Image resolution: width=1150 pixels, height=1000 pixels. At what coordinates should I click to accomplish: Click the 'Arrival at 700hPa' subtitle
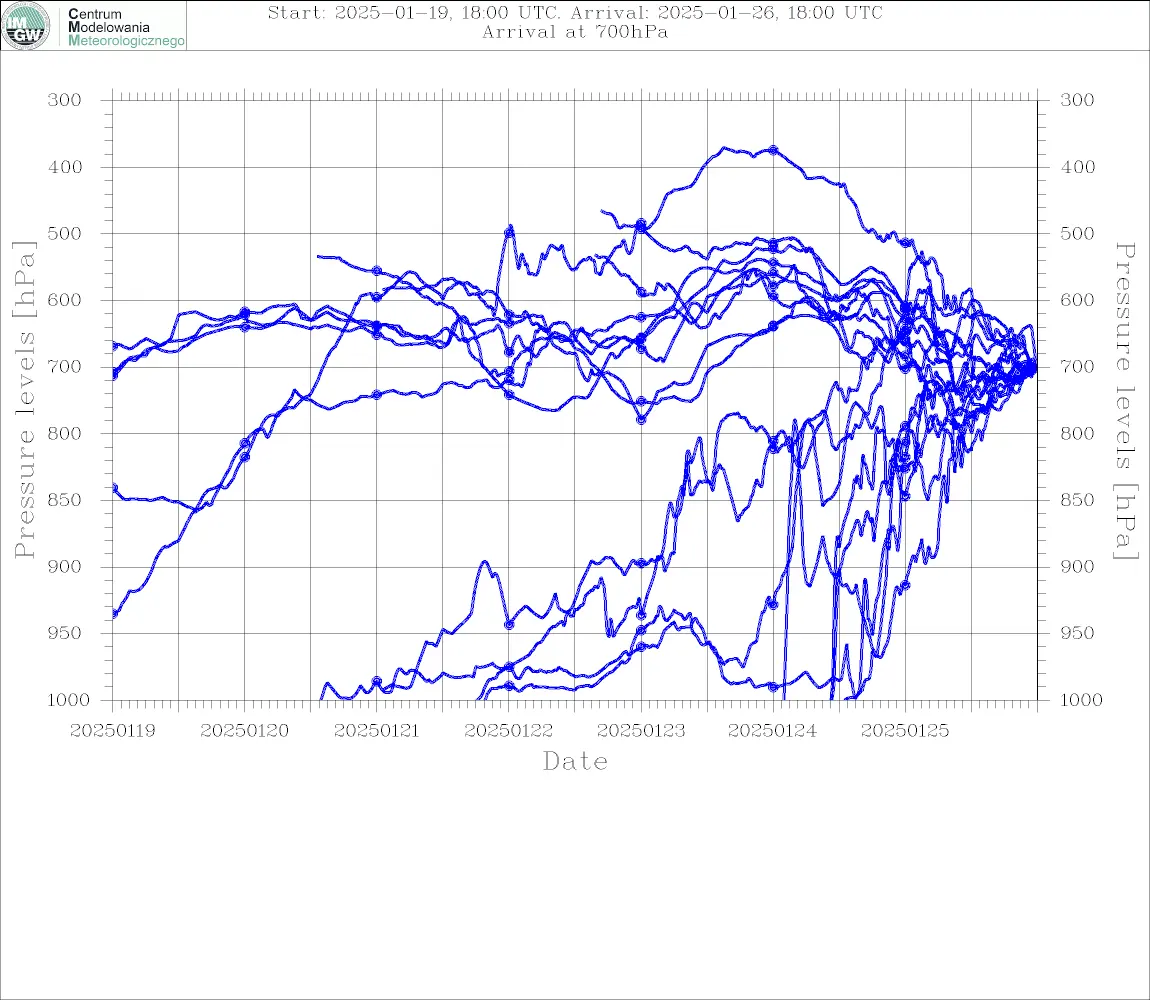click(x=575, y=32)
